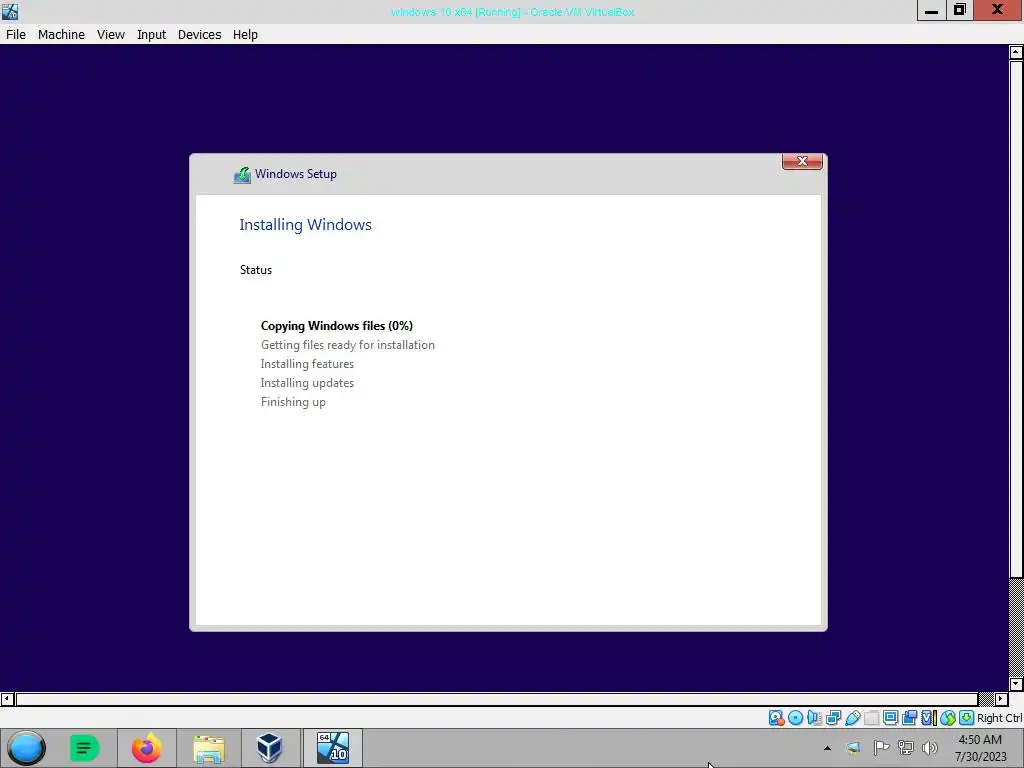Click the vertical scrollbar up arrow
1024x768 pixels.
(x=1016, y=52)
